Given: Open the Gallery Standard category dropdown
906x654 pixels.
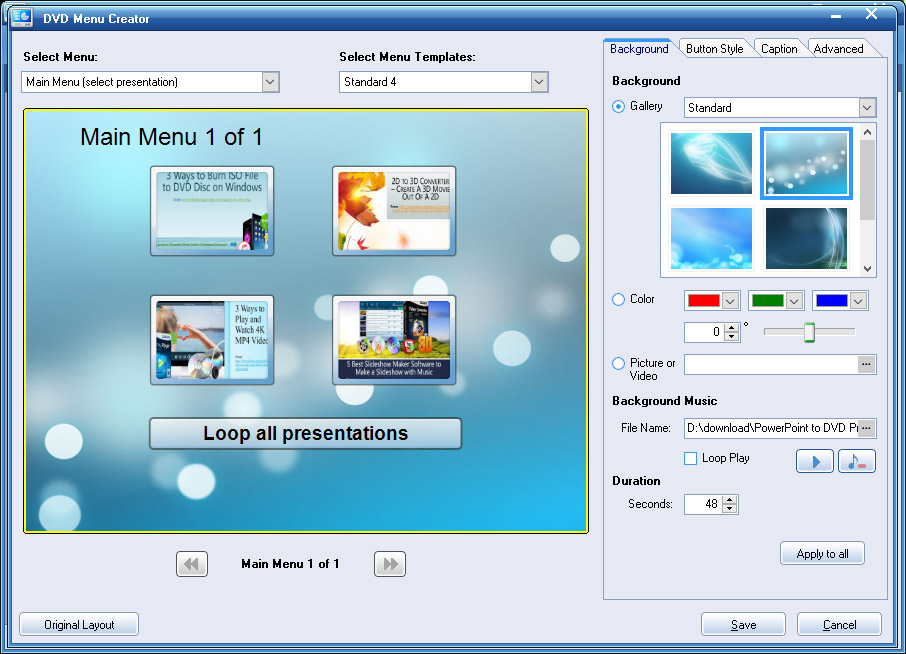Looking at the screenshot, I should [866, 108].
